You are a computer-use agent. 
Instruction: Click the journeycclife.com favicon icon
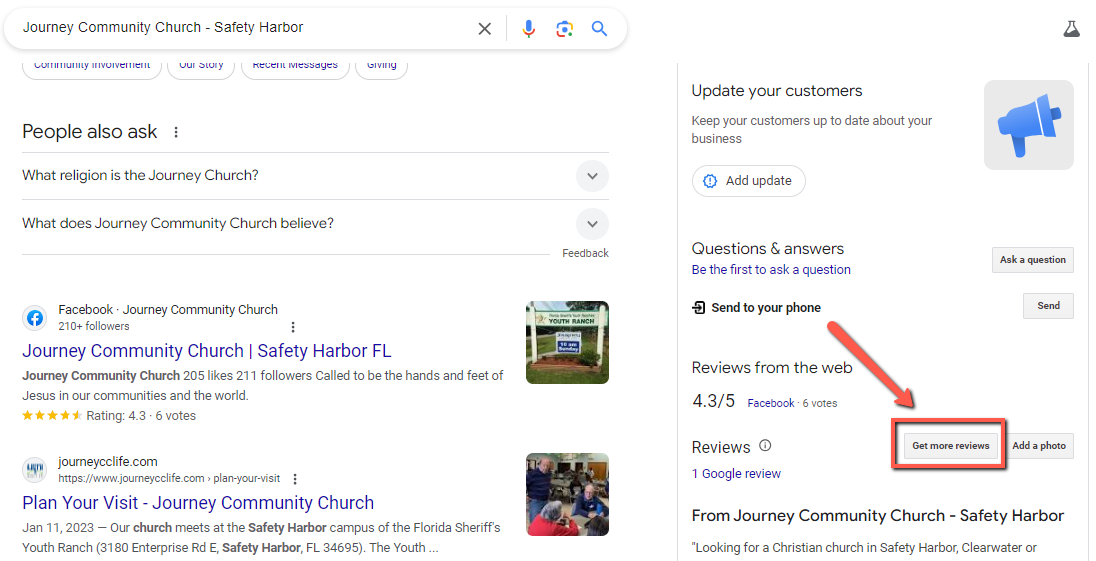tap(35, 469)
